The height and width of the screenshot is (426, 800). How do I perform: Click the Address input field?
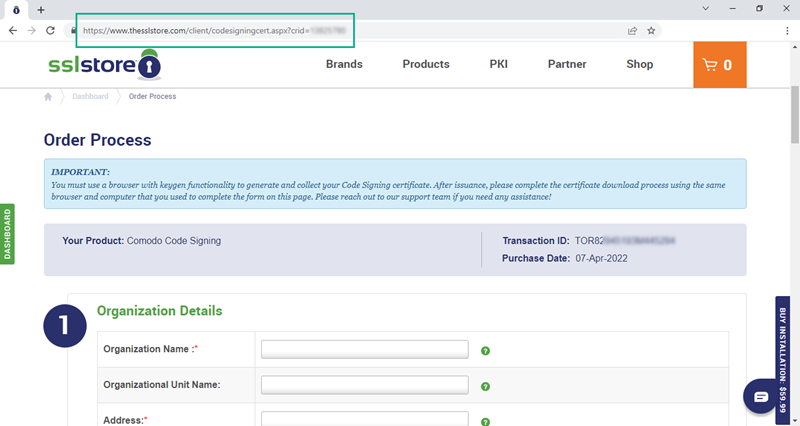[x=365, y=419]
